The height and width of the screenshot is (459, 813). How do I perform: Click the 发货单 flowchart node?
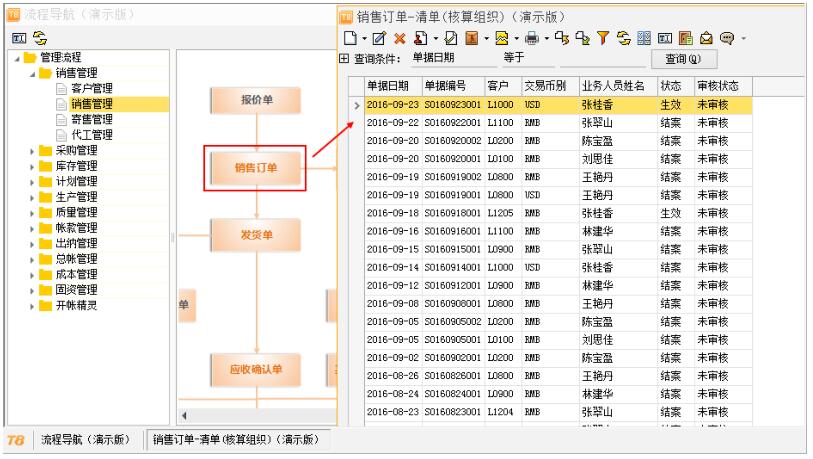256,235
